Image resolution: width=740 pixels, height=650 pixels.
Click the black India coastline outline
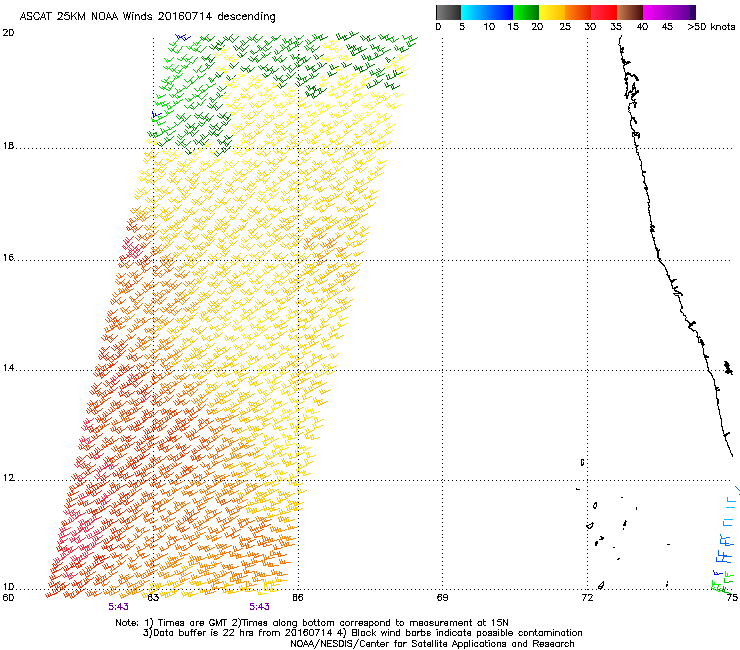[x=660, y=260]
